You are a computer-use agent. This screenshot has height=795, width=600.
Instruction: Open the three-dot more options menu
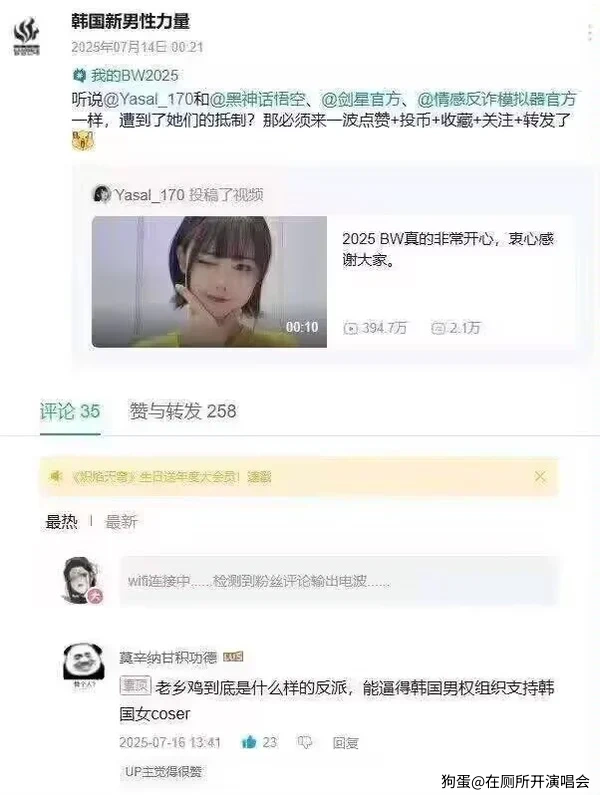pyautogui.click(x=589, y=32)
